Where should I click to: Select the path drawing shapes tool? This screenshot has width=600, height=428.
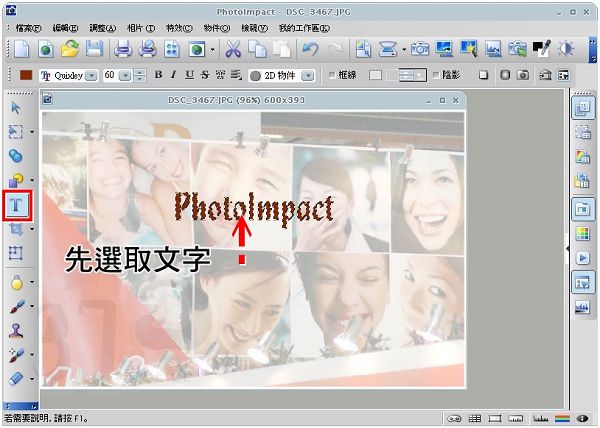(16, 180)
